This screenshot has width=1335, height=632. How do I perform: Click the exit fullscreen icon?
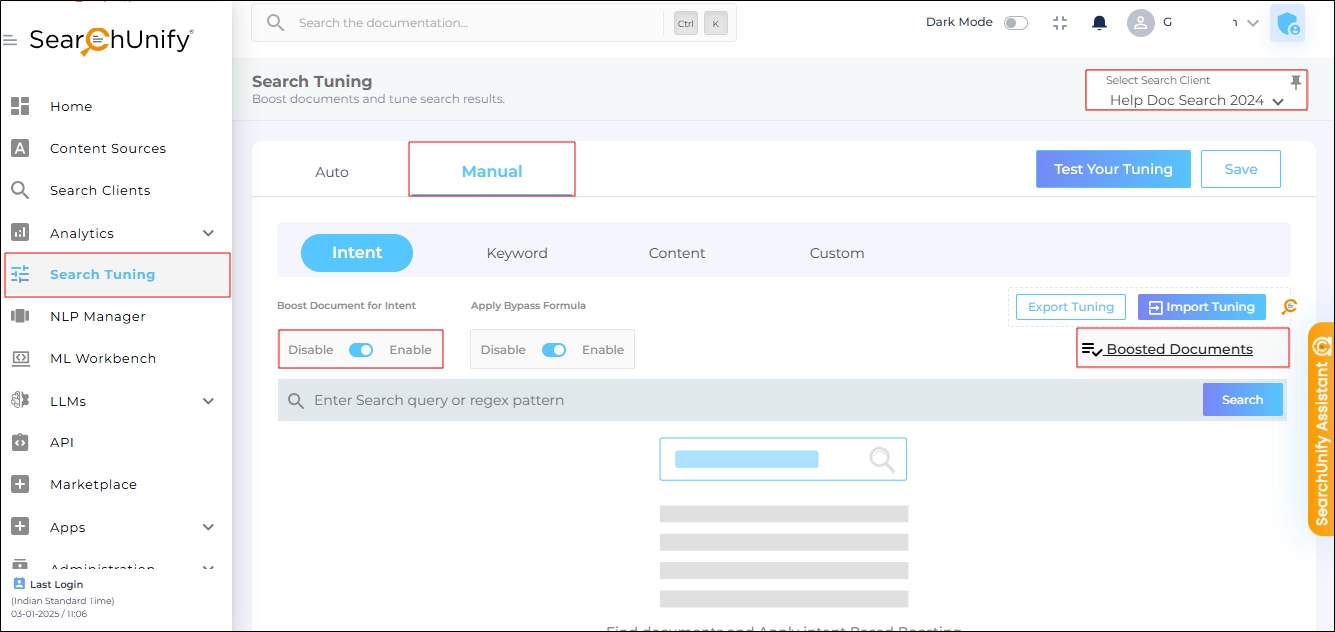1060,23
